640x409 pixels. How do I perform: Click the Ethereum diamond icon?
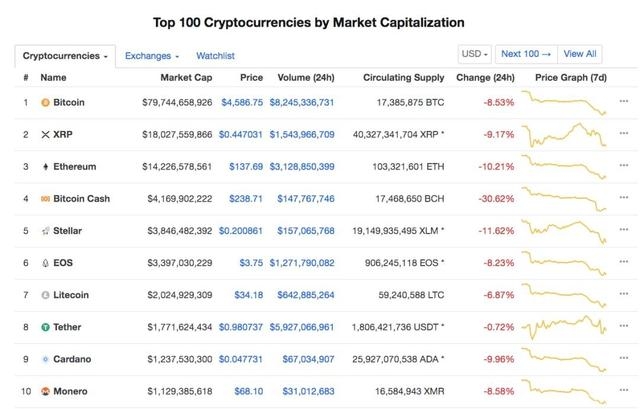pos(44,166)
